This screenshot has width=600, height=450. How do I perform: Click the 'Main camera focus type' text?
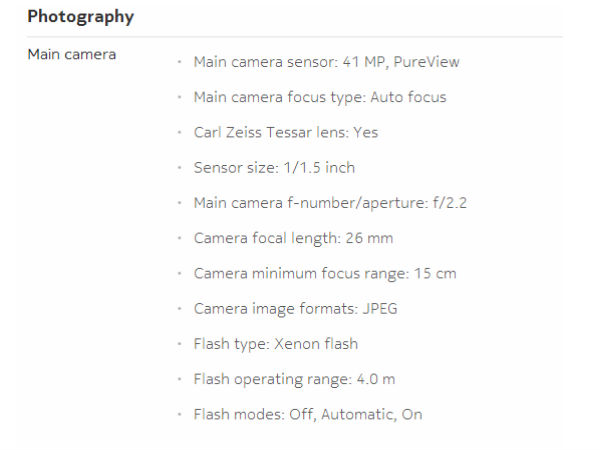pyautogui.click(x=278, y=97)
